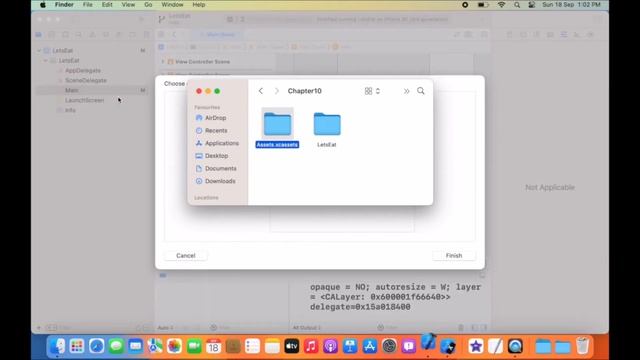Click Cancel in the Xcode sheet
Screen dimensions: 640x360
coord(186,256)
